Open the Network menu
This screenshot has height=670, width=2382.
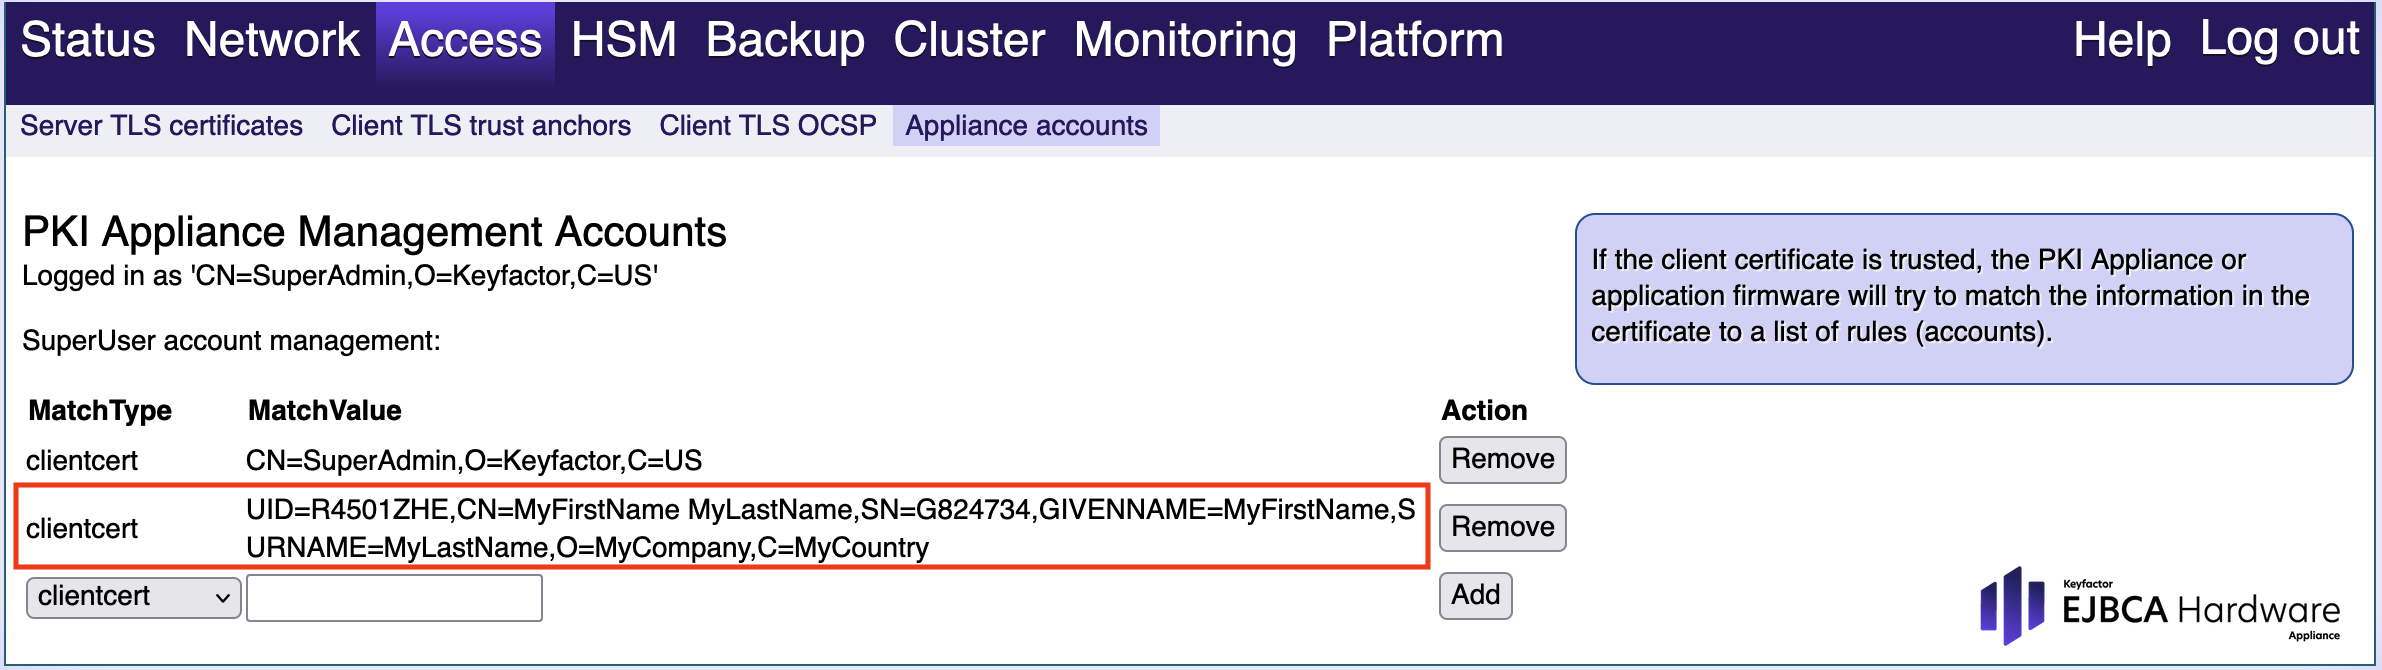pos(272,41)
